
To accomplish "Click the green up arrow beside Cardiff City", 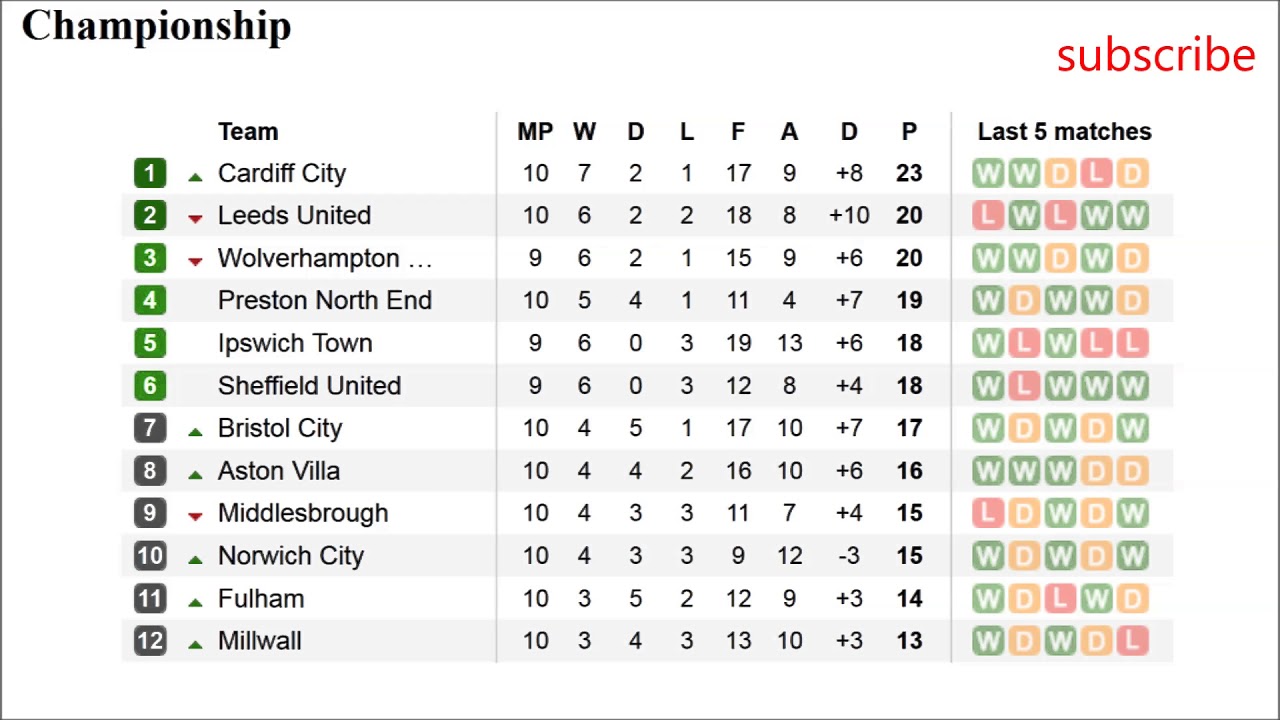I will coord(195,177).
